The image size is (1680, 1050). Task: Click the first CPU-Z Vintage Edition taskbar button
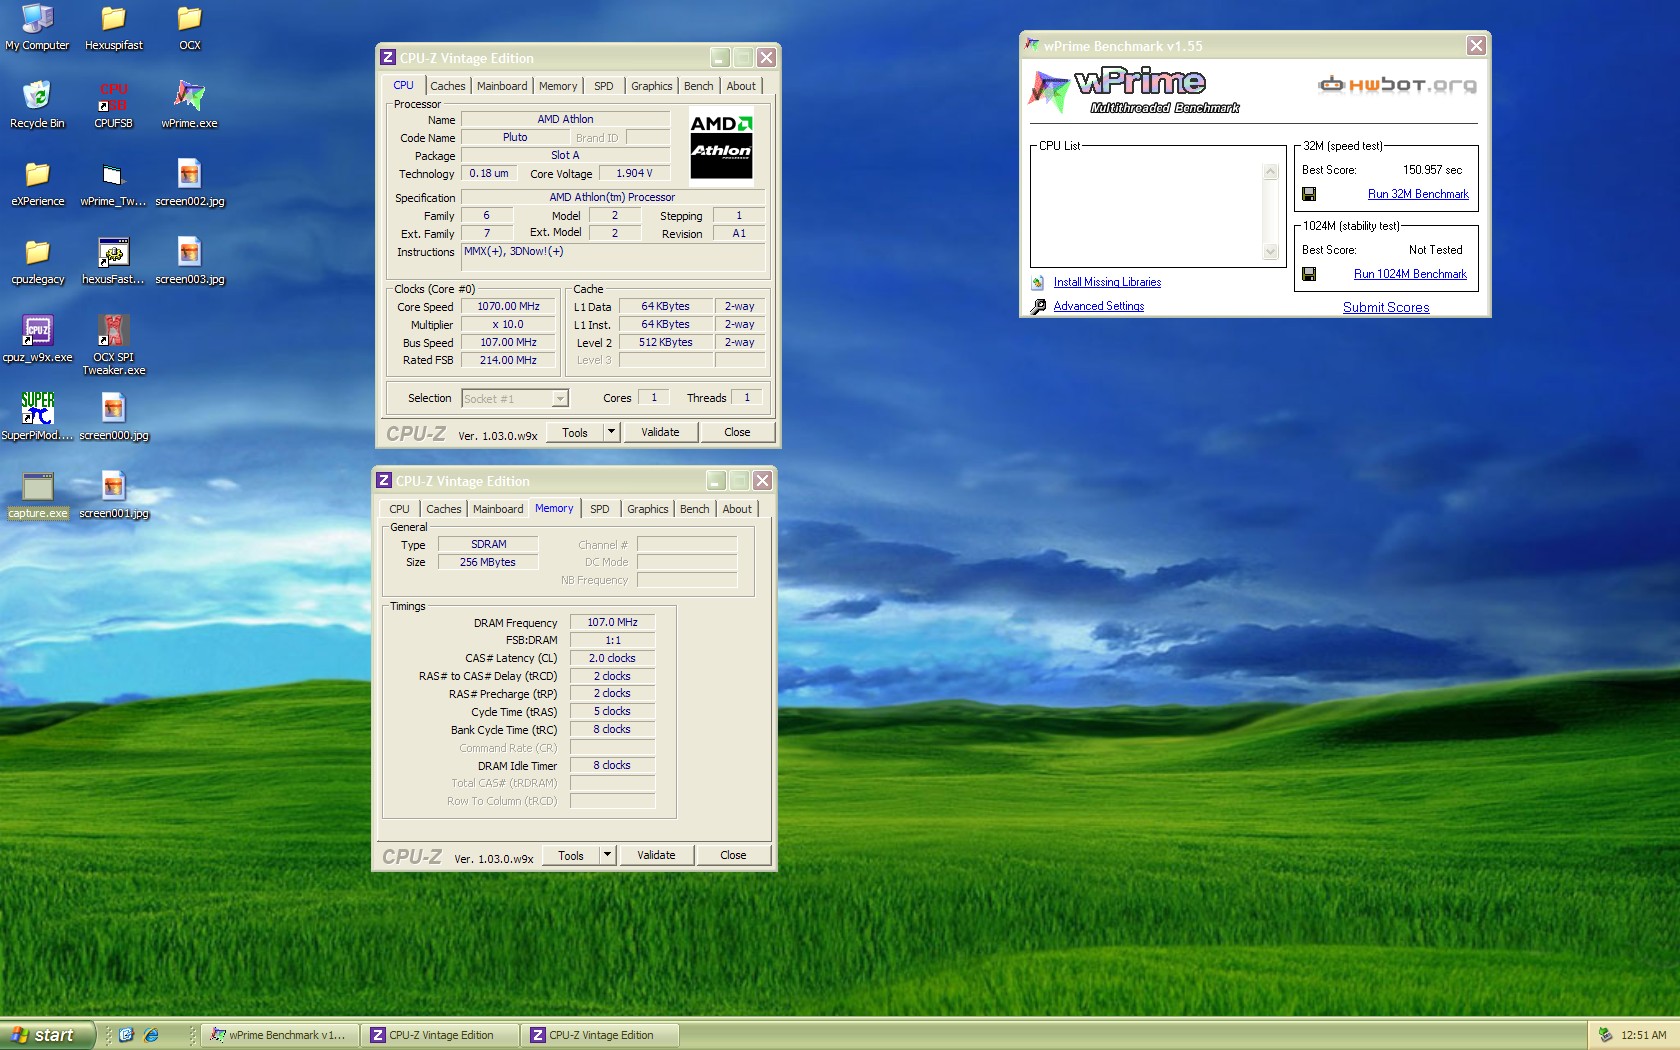click(438, 1035)
